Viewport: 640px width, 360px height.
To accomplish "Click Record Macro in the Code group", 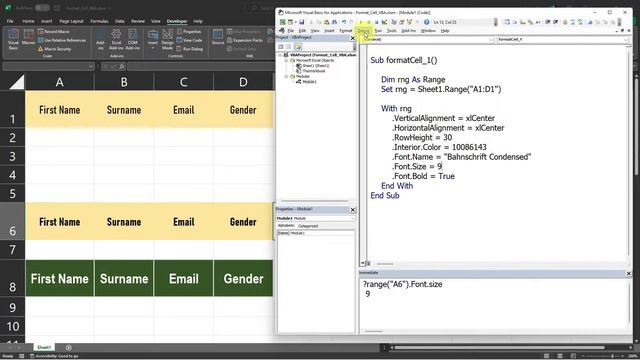I will pyautogui.click(x=53, y=31).
